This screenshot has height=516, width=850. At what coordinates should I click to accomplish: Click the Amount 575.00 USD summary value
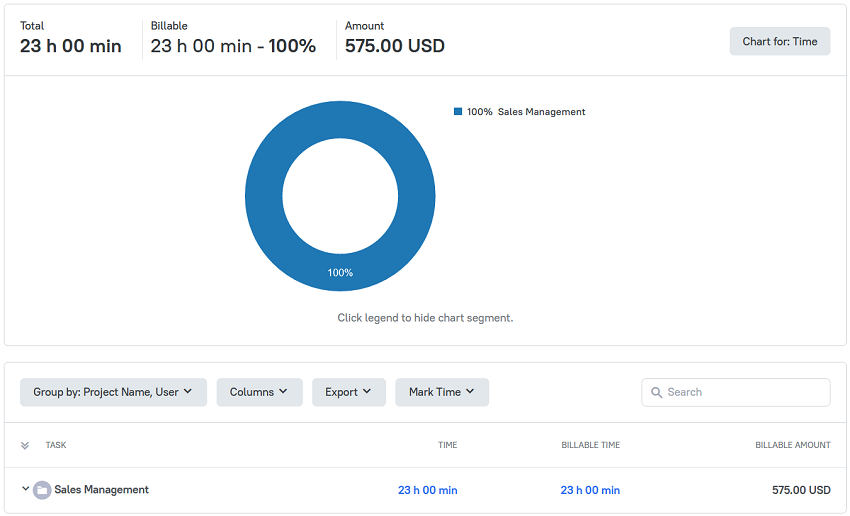[x=395, y=46]
